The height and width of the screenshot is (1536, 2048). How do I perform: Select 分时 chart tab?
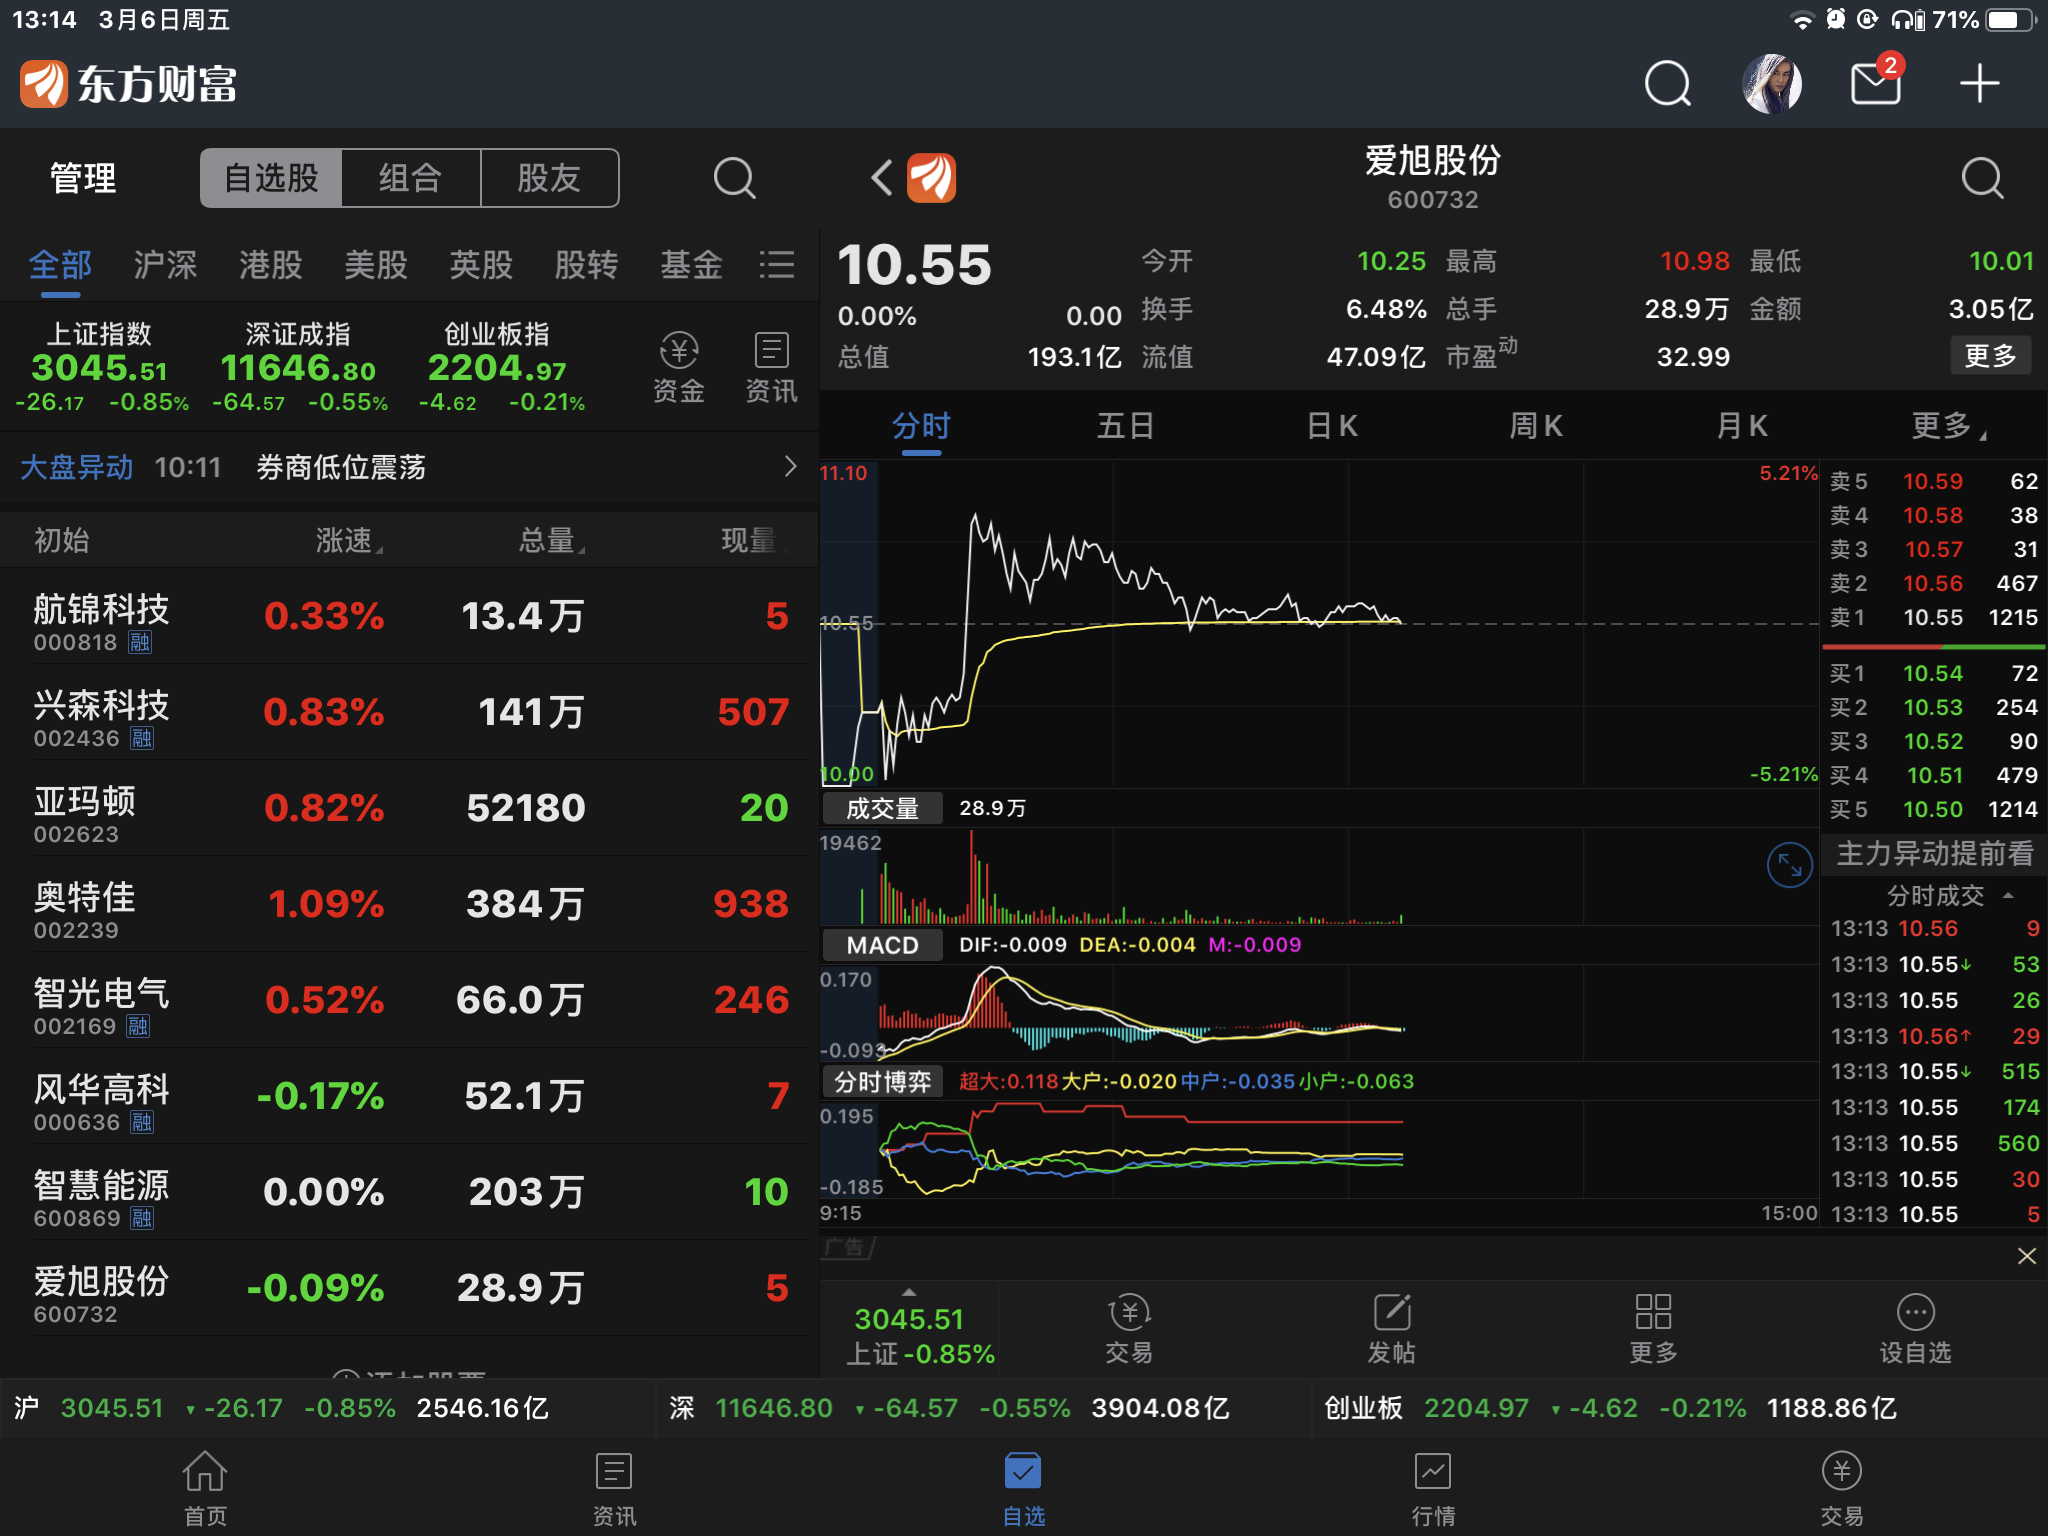tap(921, 426)
